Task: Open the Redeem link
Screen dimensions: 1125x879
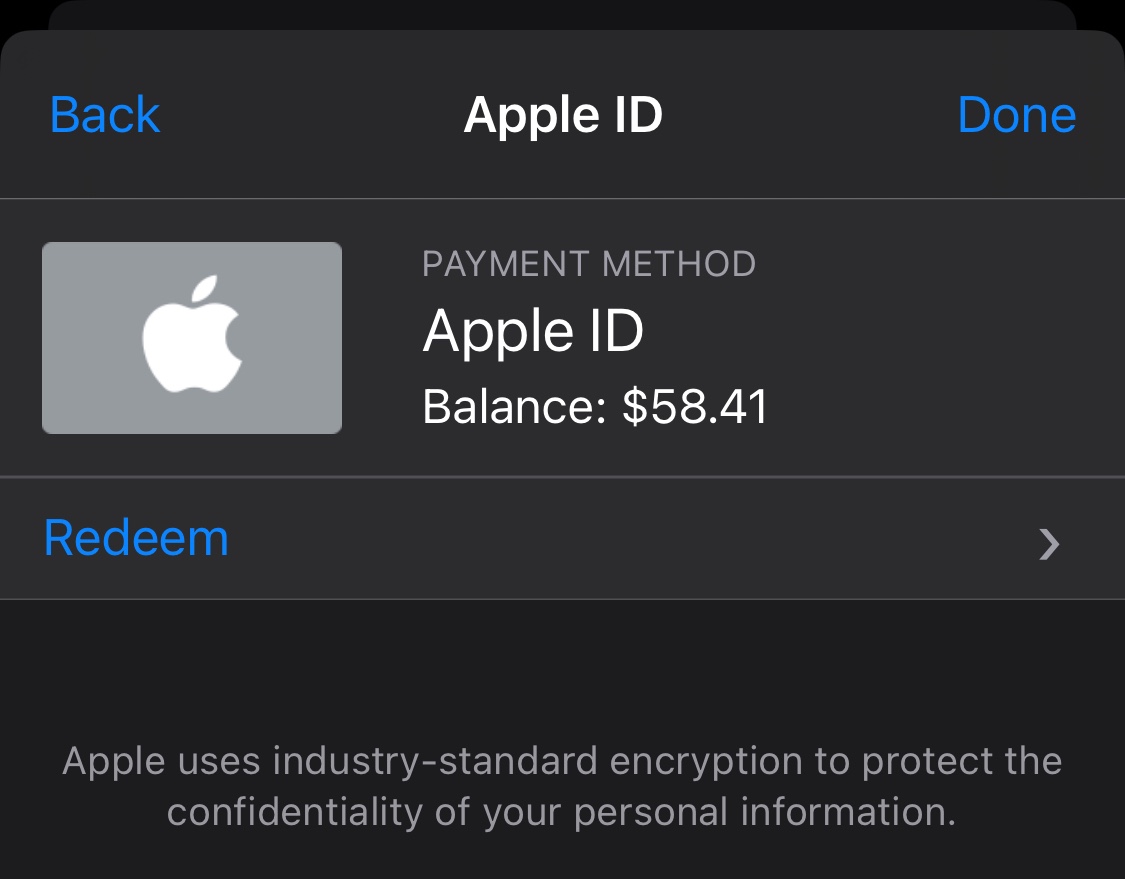Action: [x=137, y=538]
